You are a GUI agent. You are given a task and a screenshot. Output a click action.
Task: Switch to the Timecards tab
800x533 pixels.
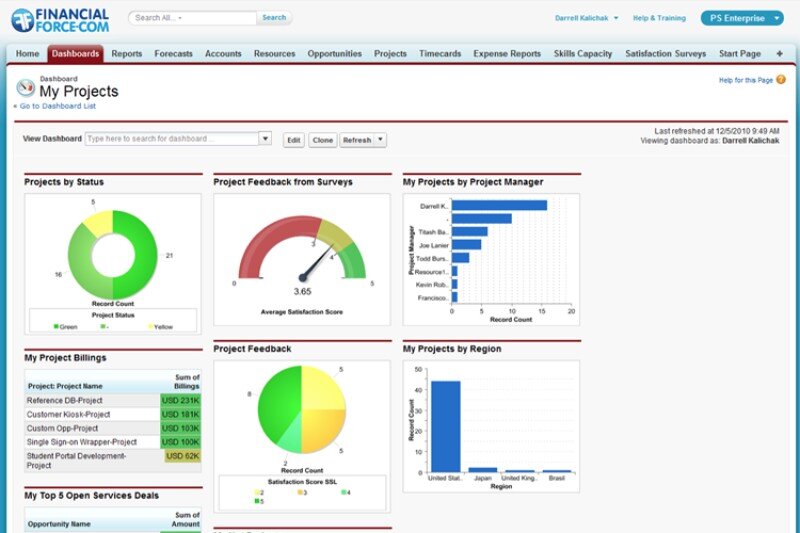point(440,54)
